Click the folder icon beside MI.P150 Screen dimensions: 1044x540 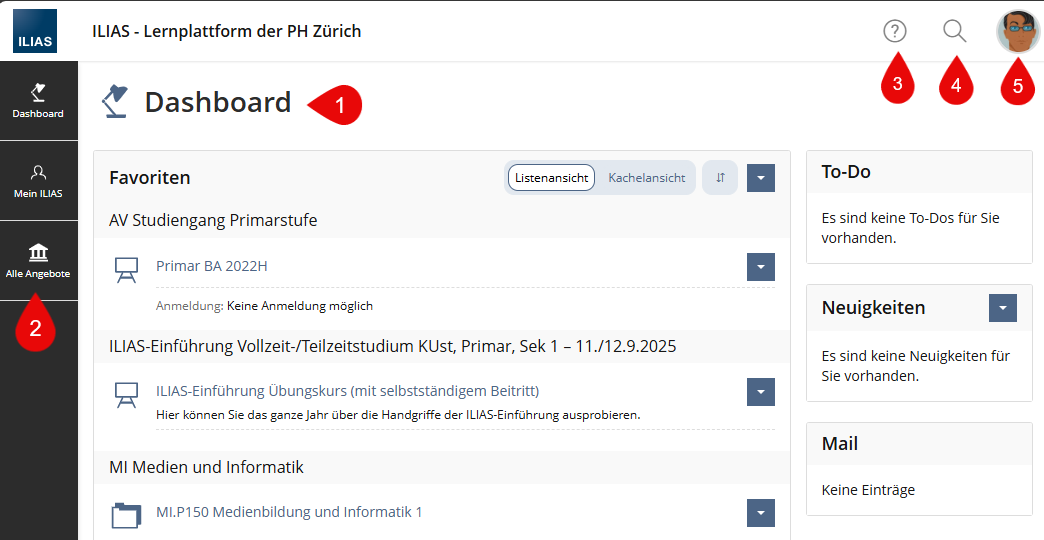(x=126, y=515)
